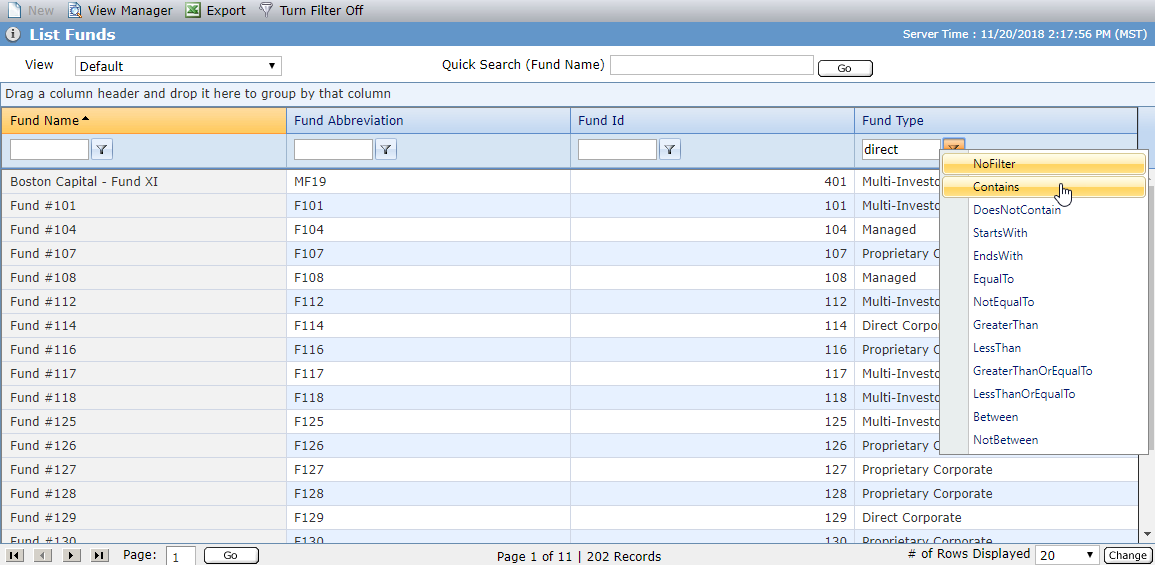Go to the previous page

point(43,555)
